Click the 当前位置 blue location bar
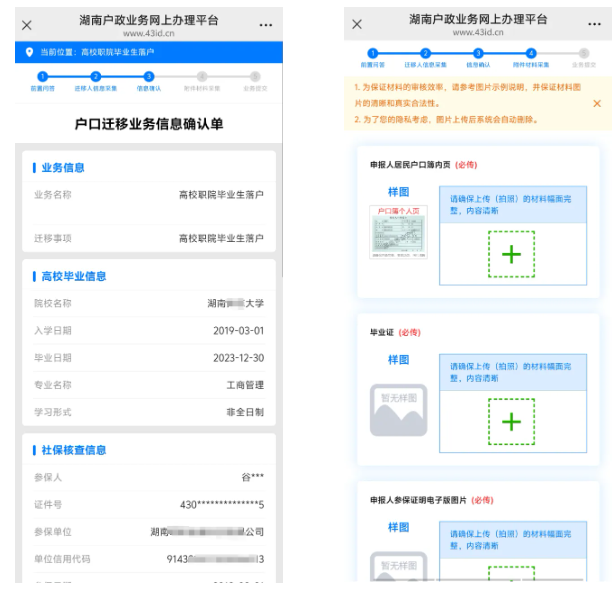 149,51
